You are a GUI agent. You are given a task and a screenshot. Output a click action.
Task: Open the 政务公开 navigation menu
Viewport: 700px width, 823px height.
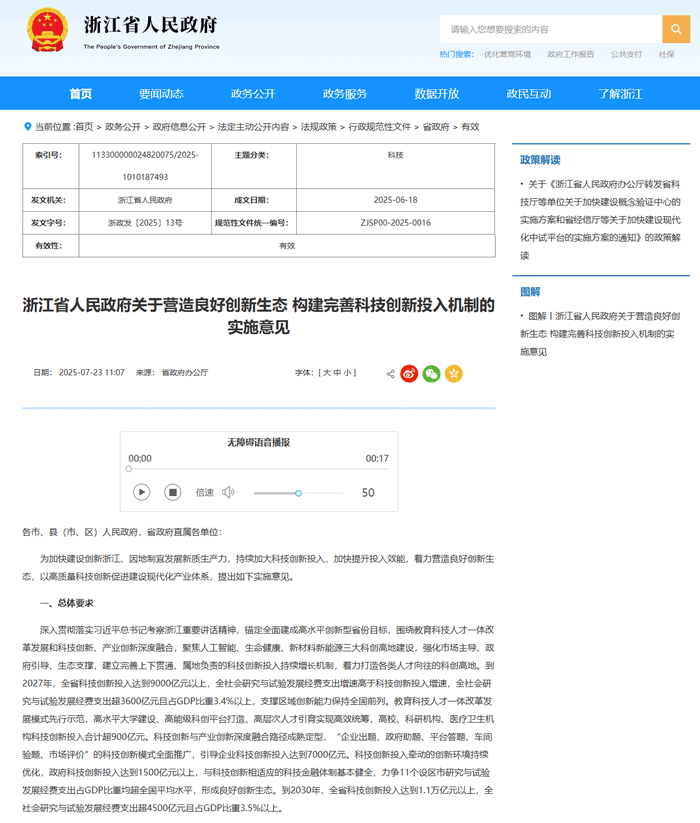253,94
